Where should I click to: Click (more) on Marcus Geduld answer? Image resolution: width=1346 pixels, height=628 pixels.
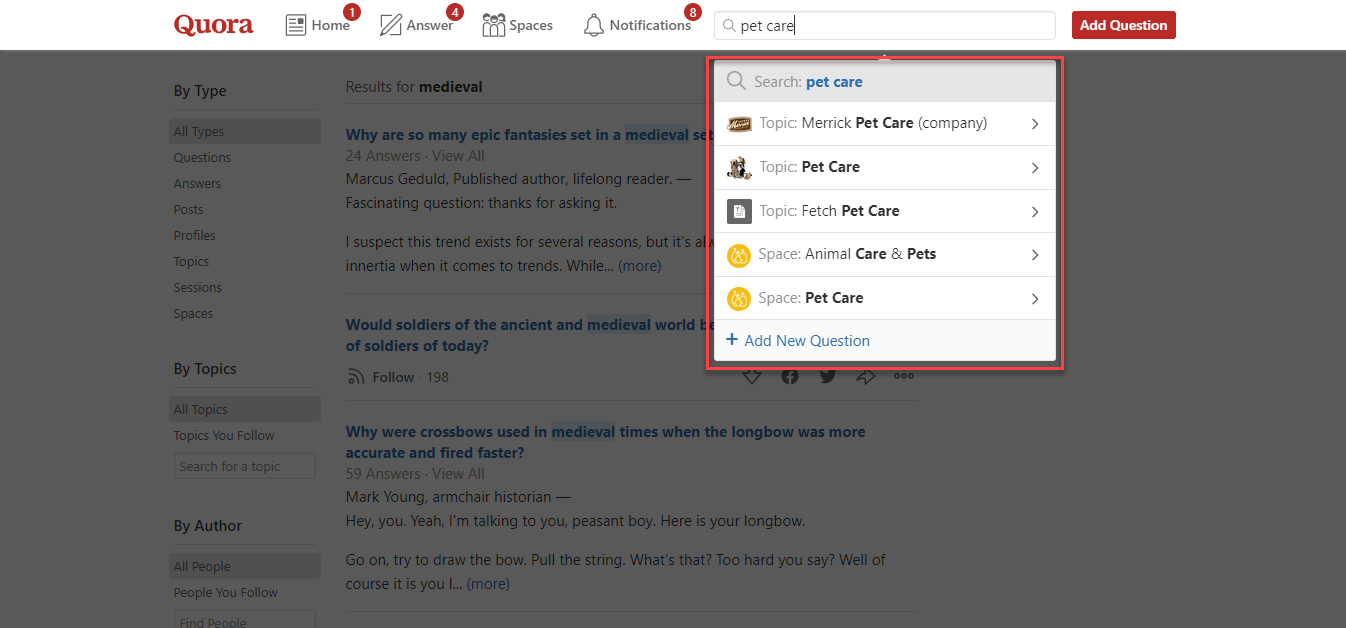(x=639, y=266)
